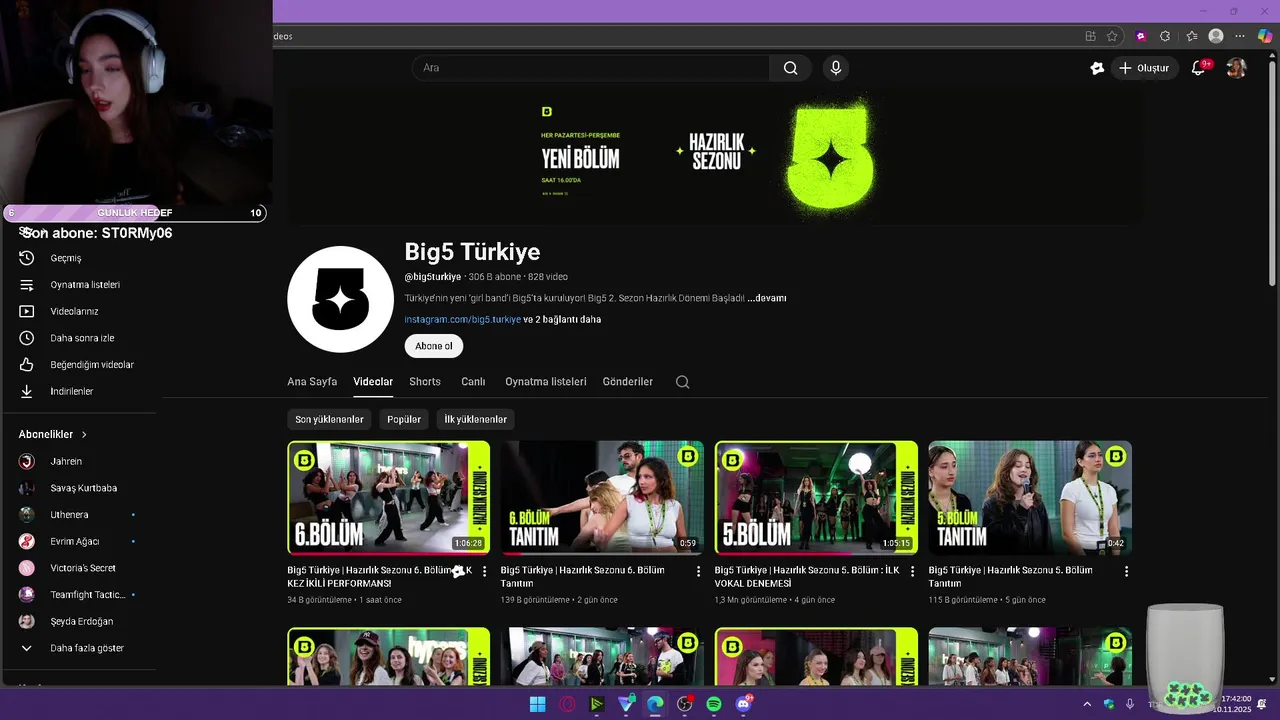This screenshot has width=1280, height=720.
Task: Filter videos by İlk yüklenenler
Action: [475, 419]
